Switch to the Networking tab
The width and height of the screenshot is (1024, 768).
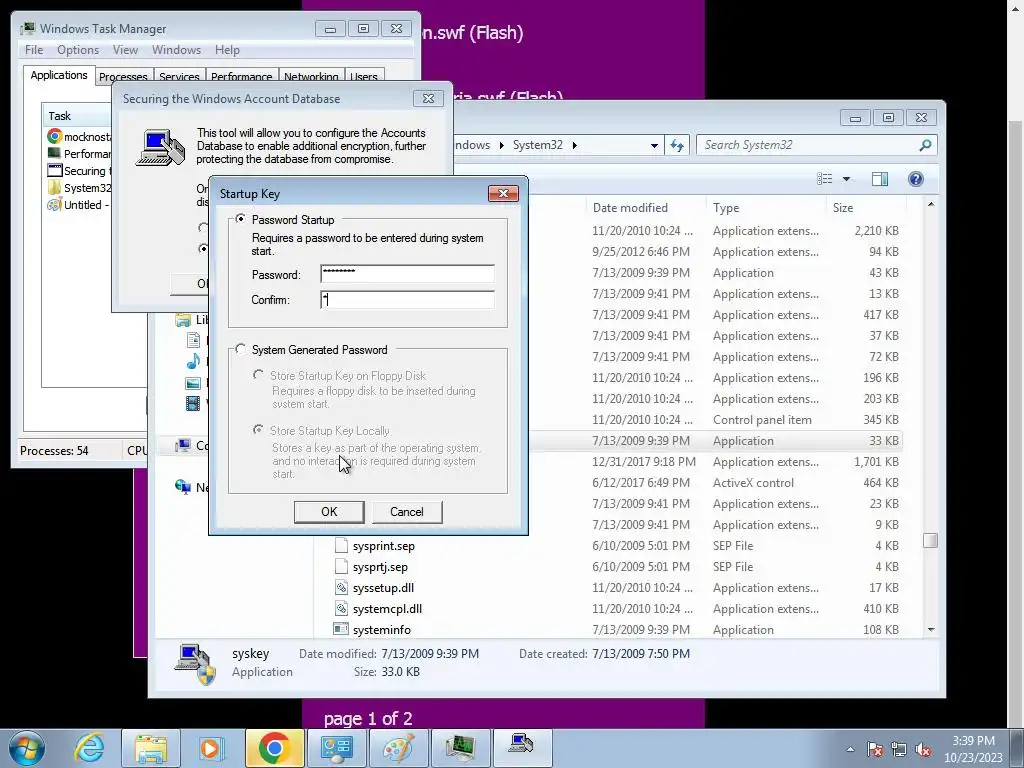311,76
